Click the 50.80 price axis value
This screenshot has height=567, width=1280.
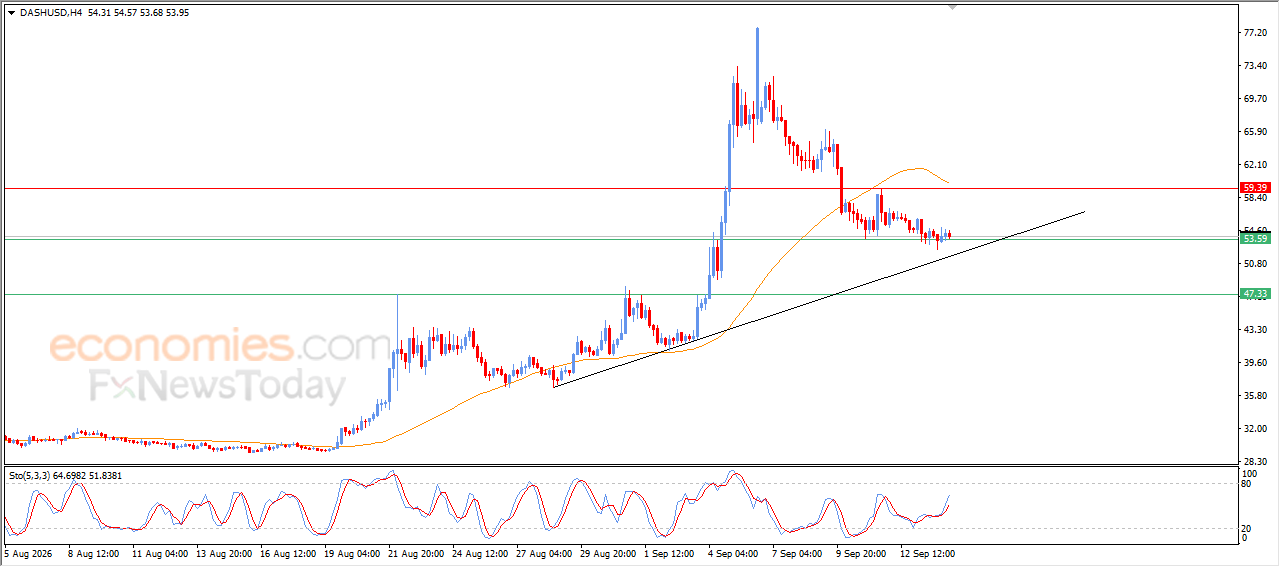(x=1255, y=264)
